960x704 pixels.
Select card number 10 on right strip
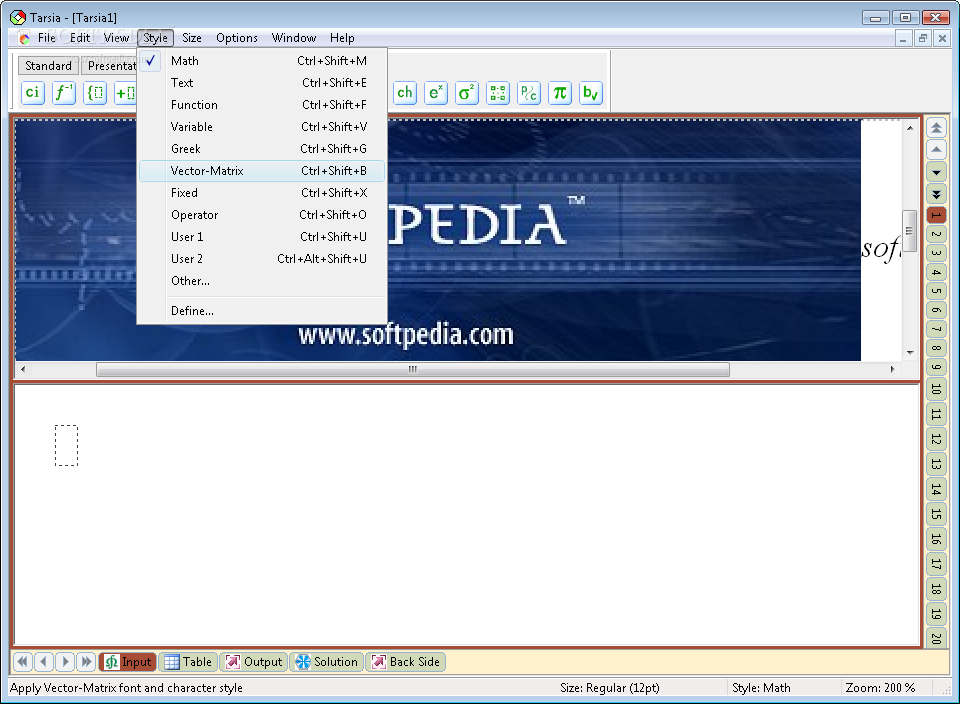pos(936,389)
